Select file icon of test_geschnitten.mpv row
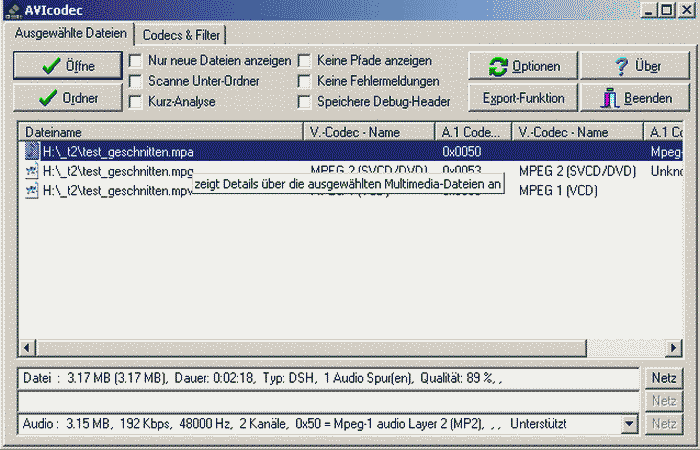Image resolution: width=700 pixels, height=450 pixels. (x=32, y=190)
